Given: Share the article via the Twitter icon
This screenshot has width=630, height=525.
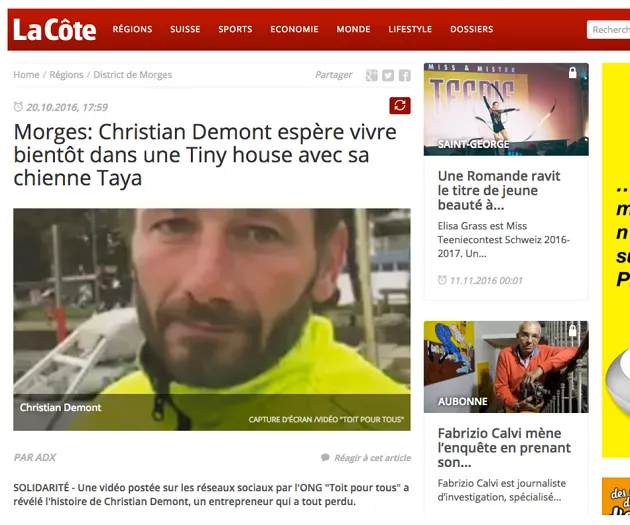Looking at the screenshot, I should (x=388, y=75).
